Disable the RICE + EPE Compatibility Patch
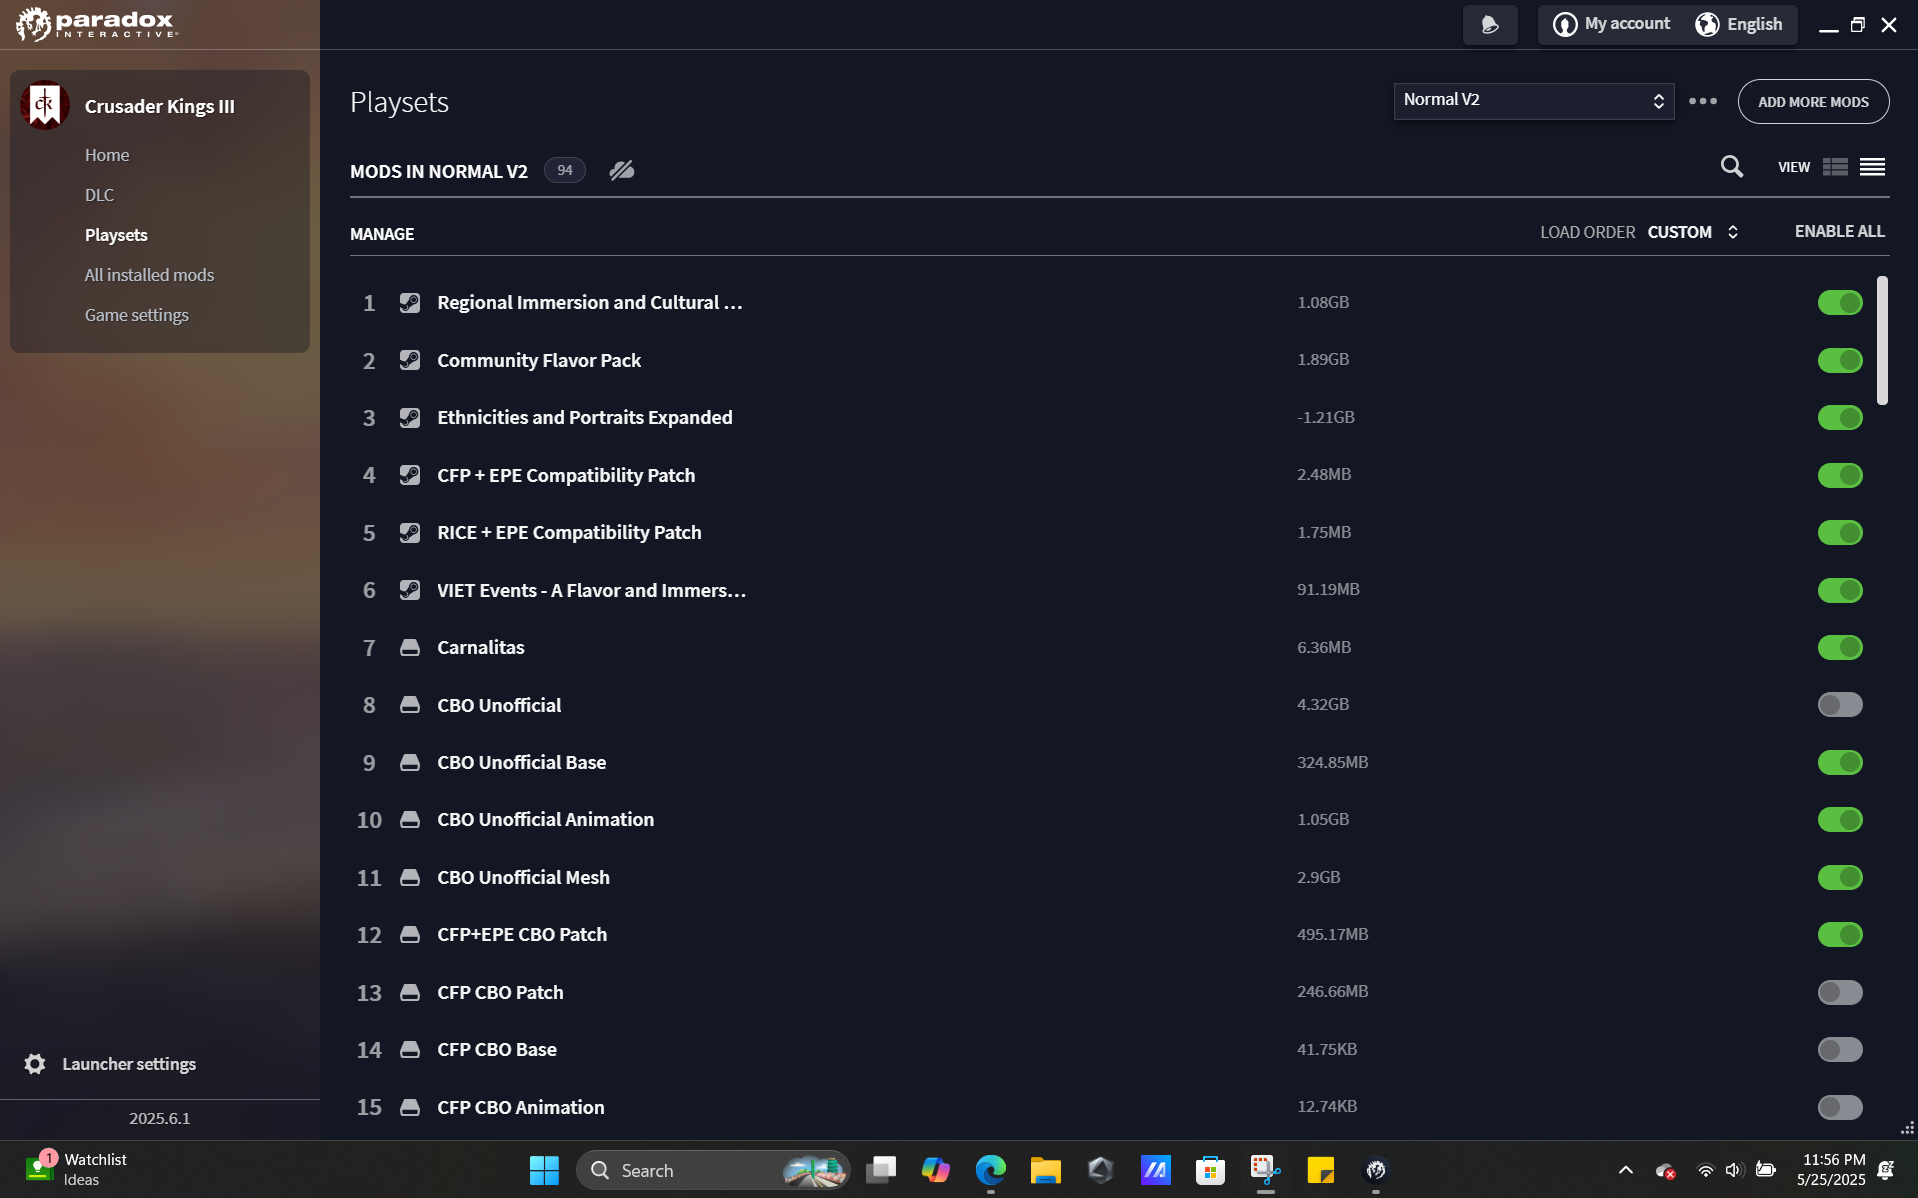1918x1198 pixels. point(1840,532)
